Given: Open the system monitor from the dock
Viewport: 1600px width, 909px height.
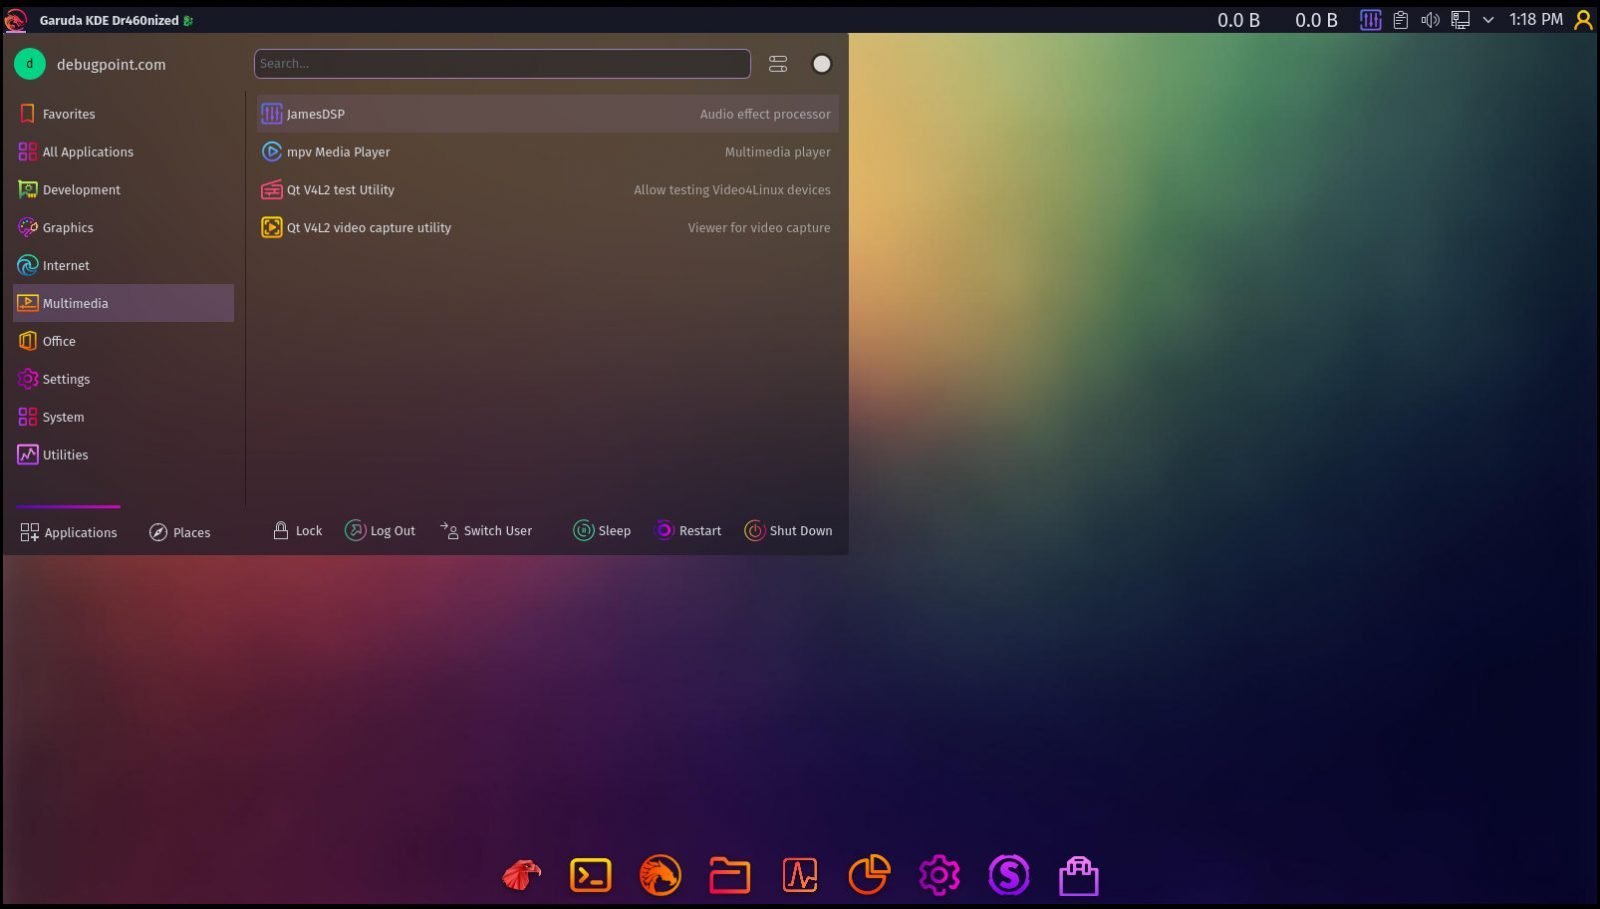Looking at the screenshot, I should point(800,874).
